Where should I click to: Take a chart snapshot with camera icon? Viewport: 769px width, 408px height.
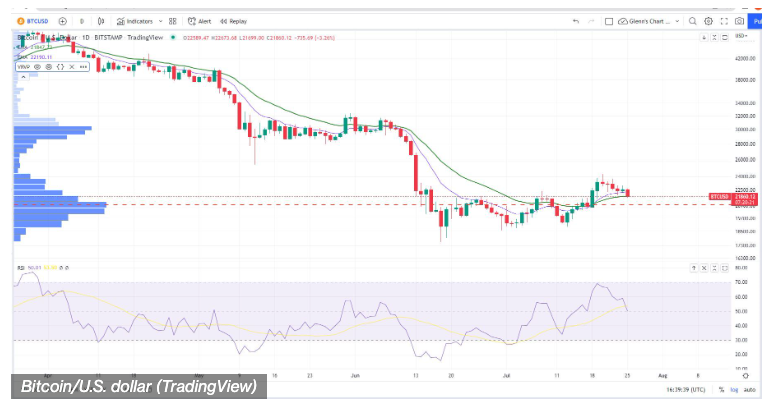click(739, 21)
